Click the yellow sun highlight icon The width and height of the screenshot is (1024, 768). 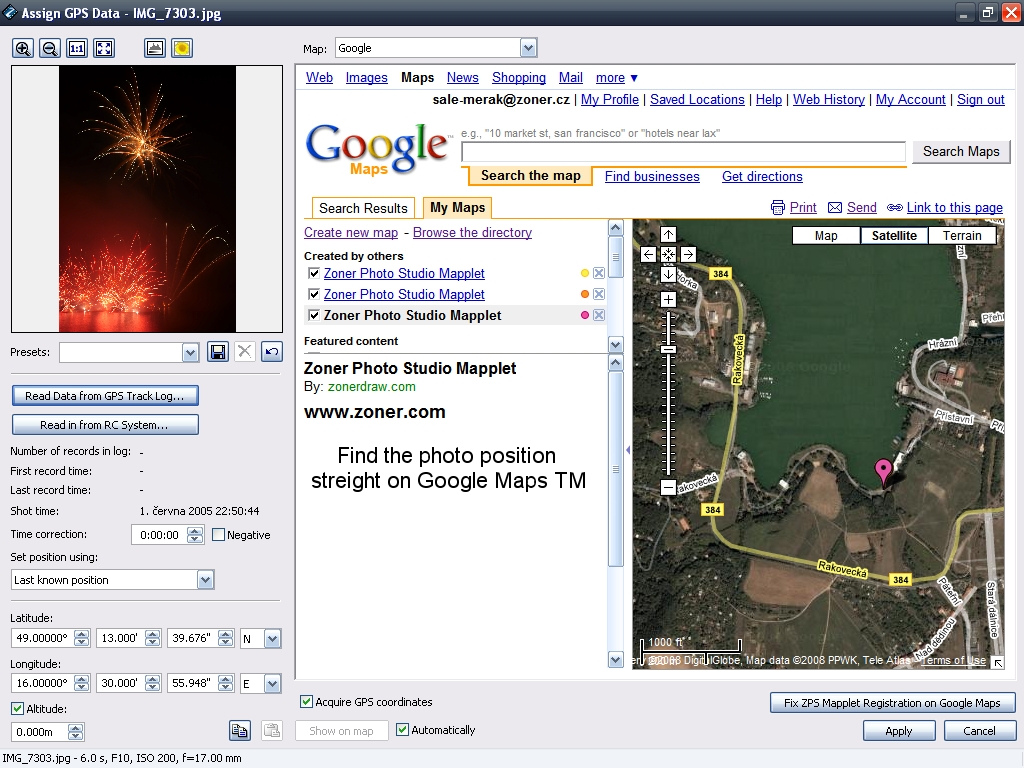[x=181, y=48]
